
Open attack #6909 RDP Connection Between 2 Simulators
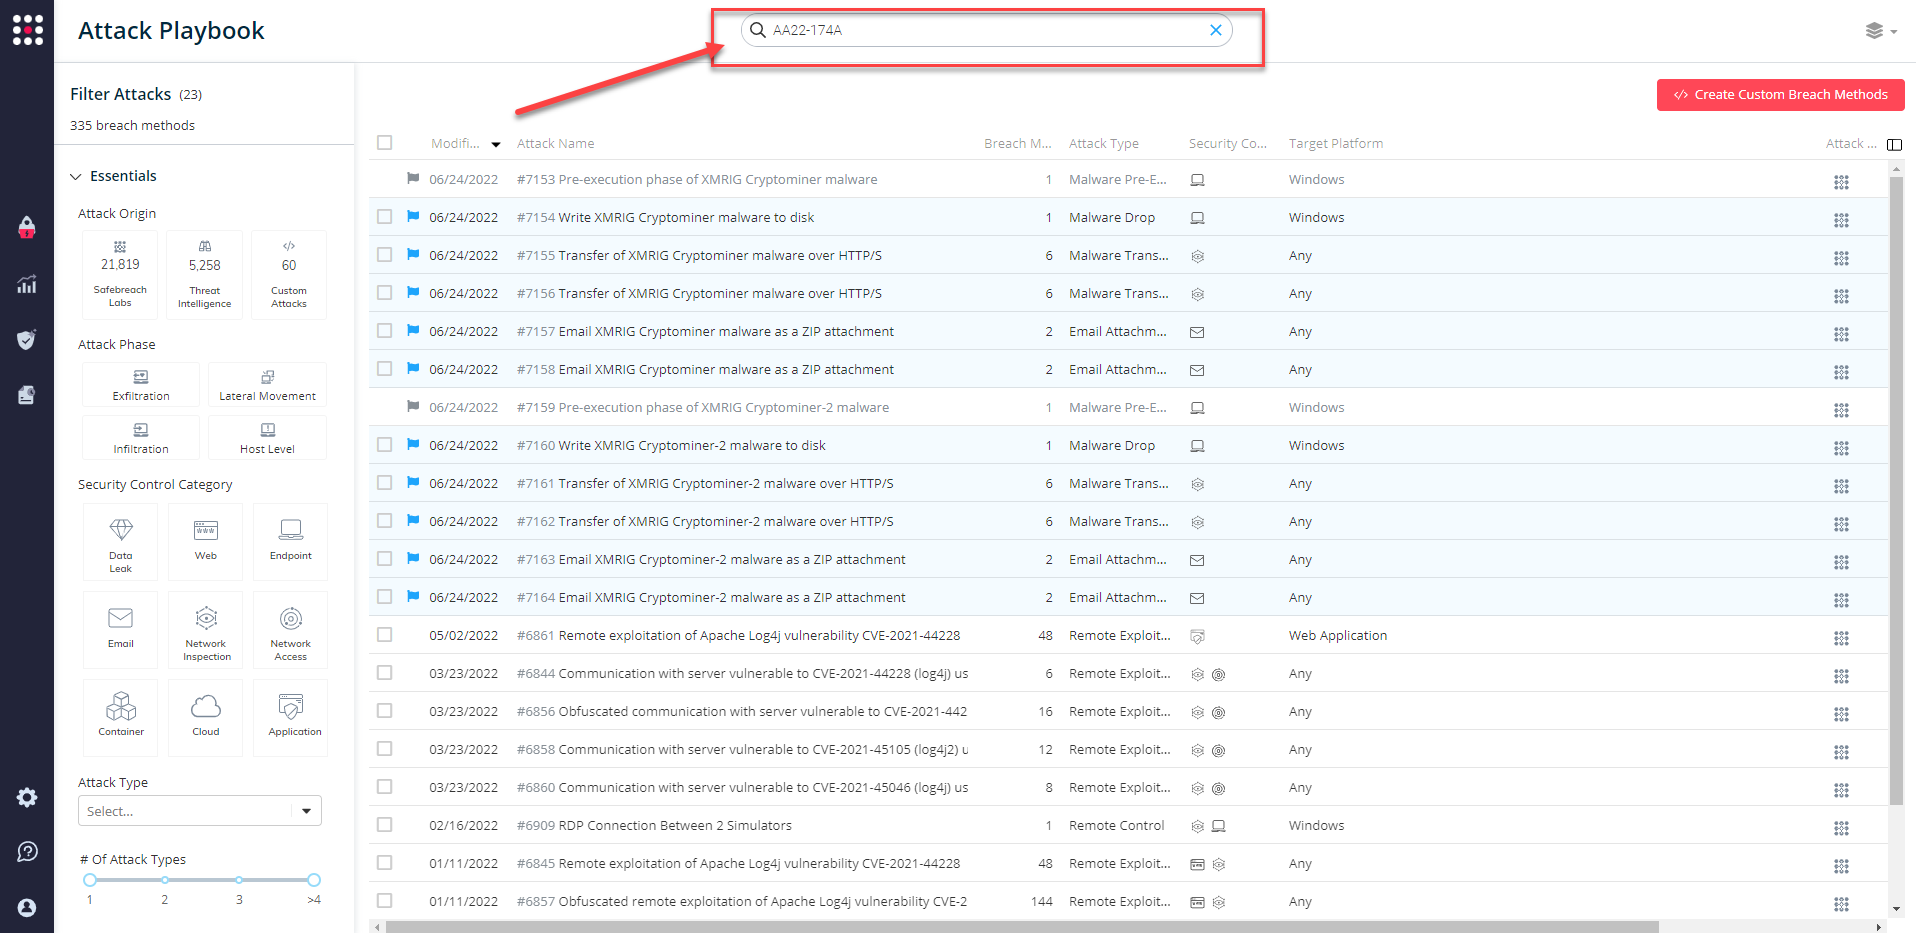click(x=654, y=825)
